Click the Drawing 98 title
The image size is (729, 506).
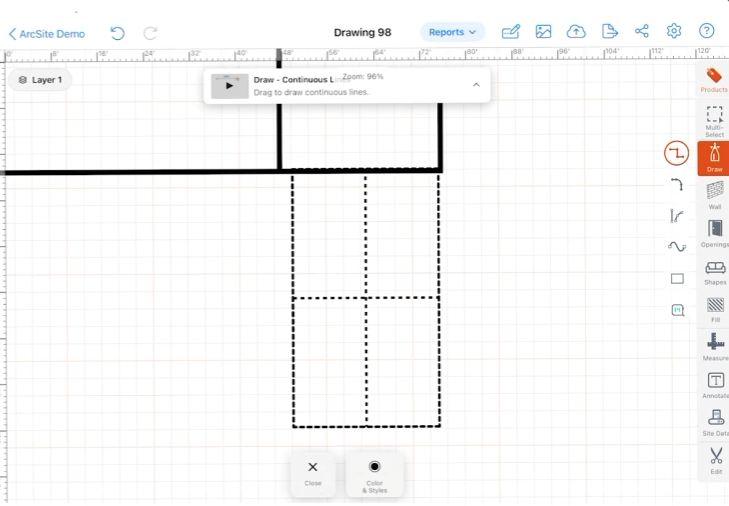pyautogui.click(x=363, y=33)
